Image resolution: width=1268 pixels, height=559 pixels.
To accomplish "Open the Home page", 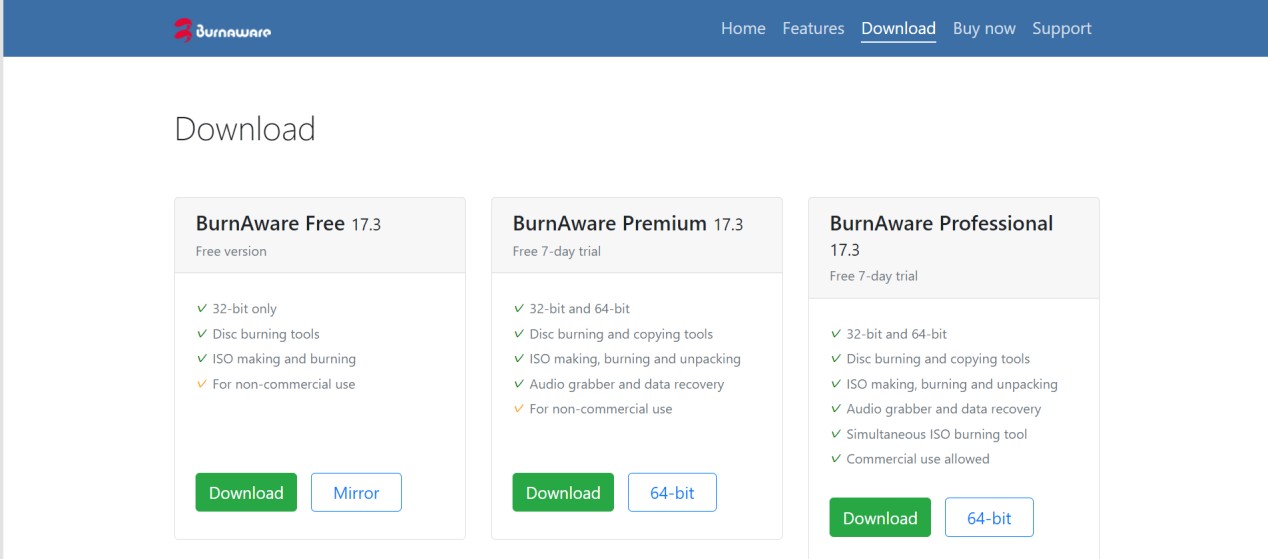I will [743, 28].
